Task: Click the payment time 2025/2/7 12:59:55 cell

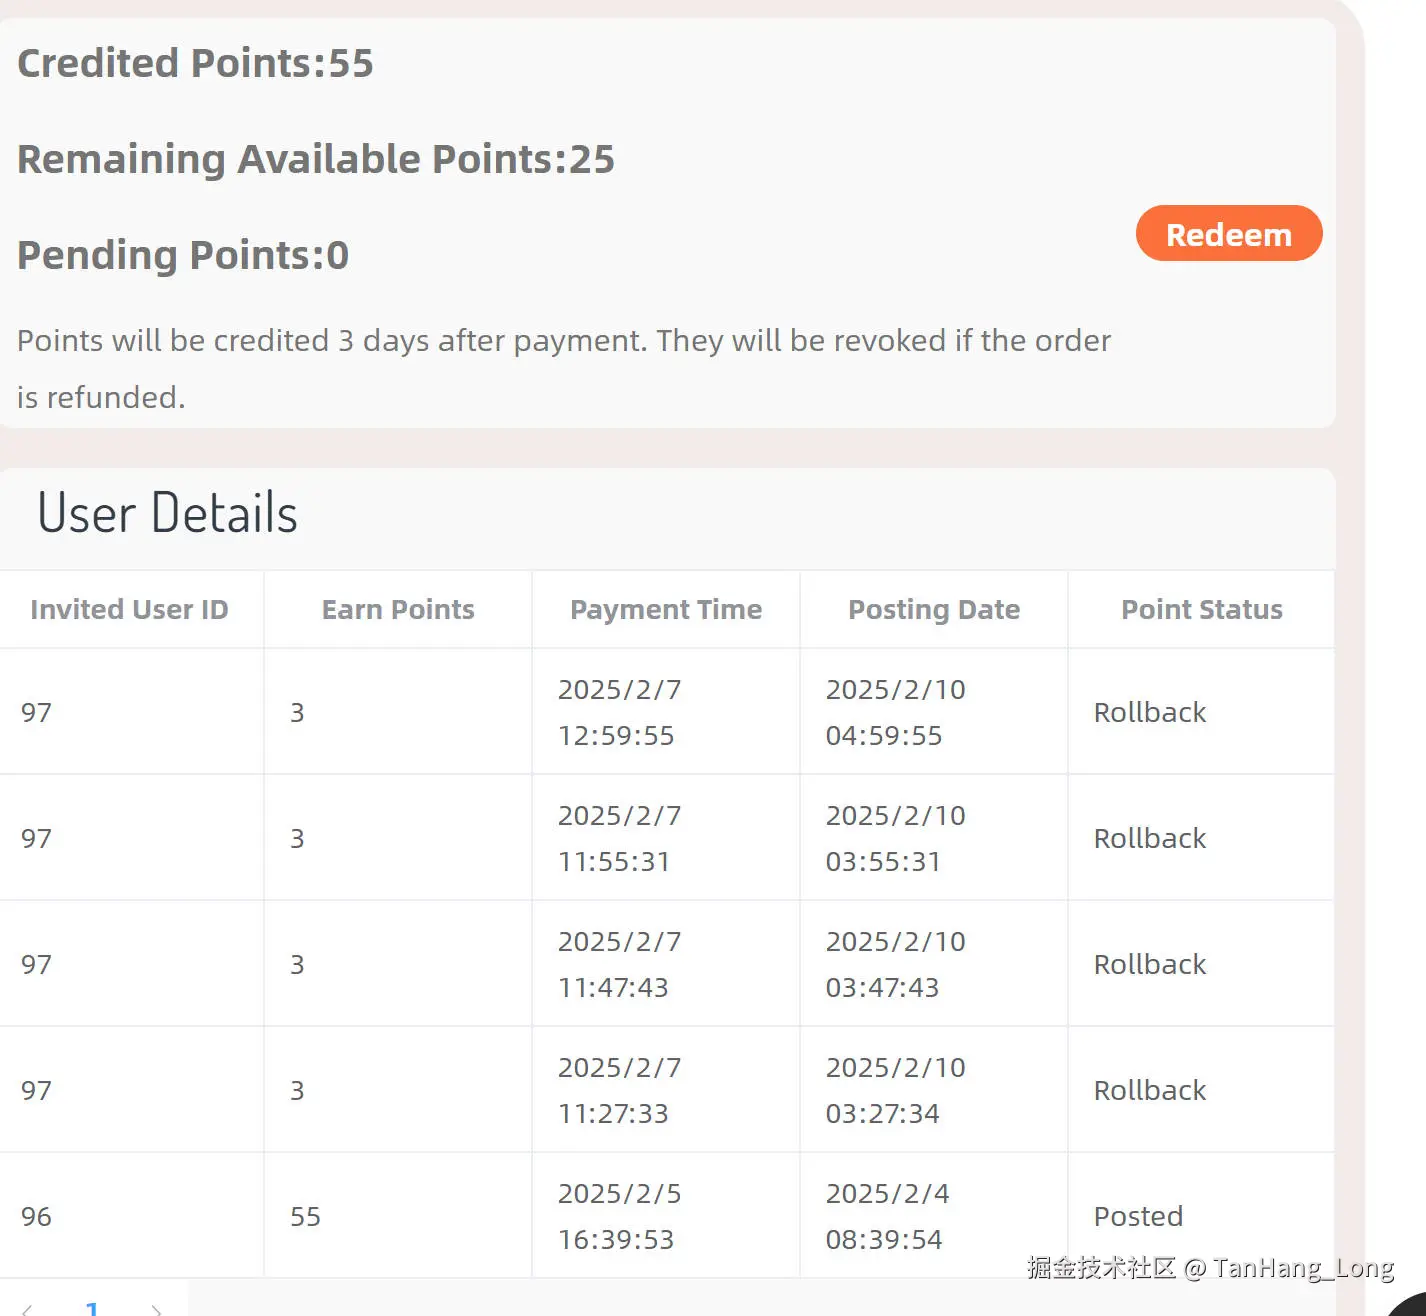Action: [x=619, y=712]
